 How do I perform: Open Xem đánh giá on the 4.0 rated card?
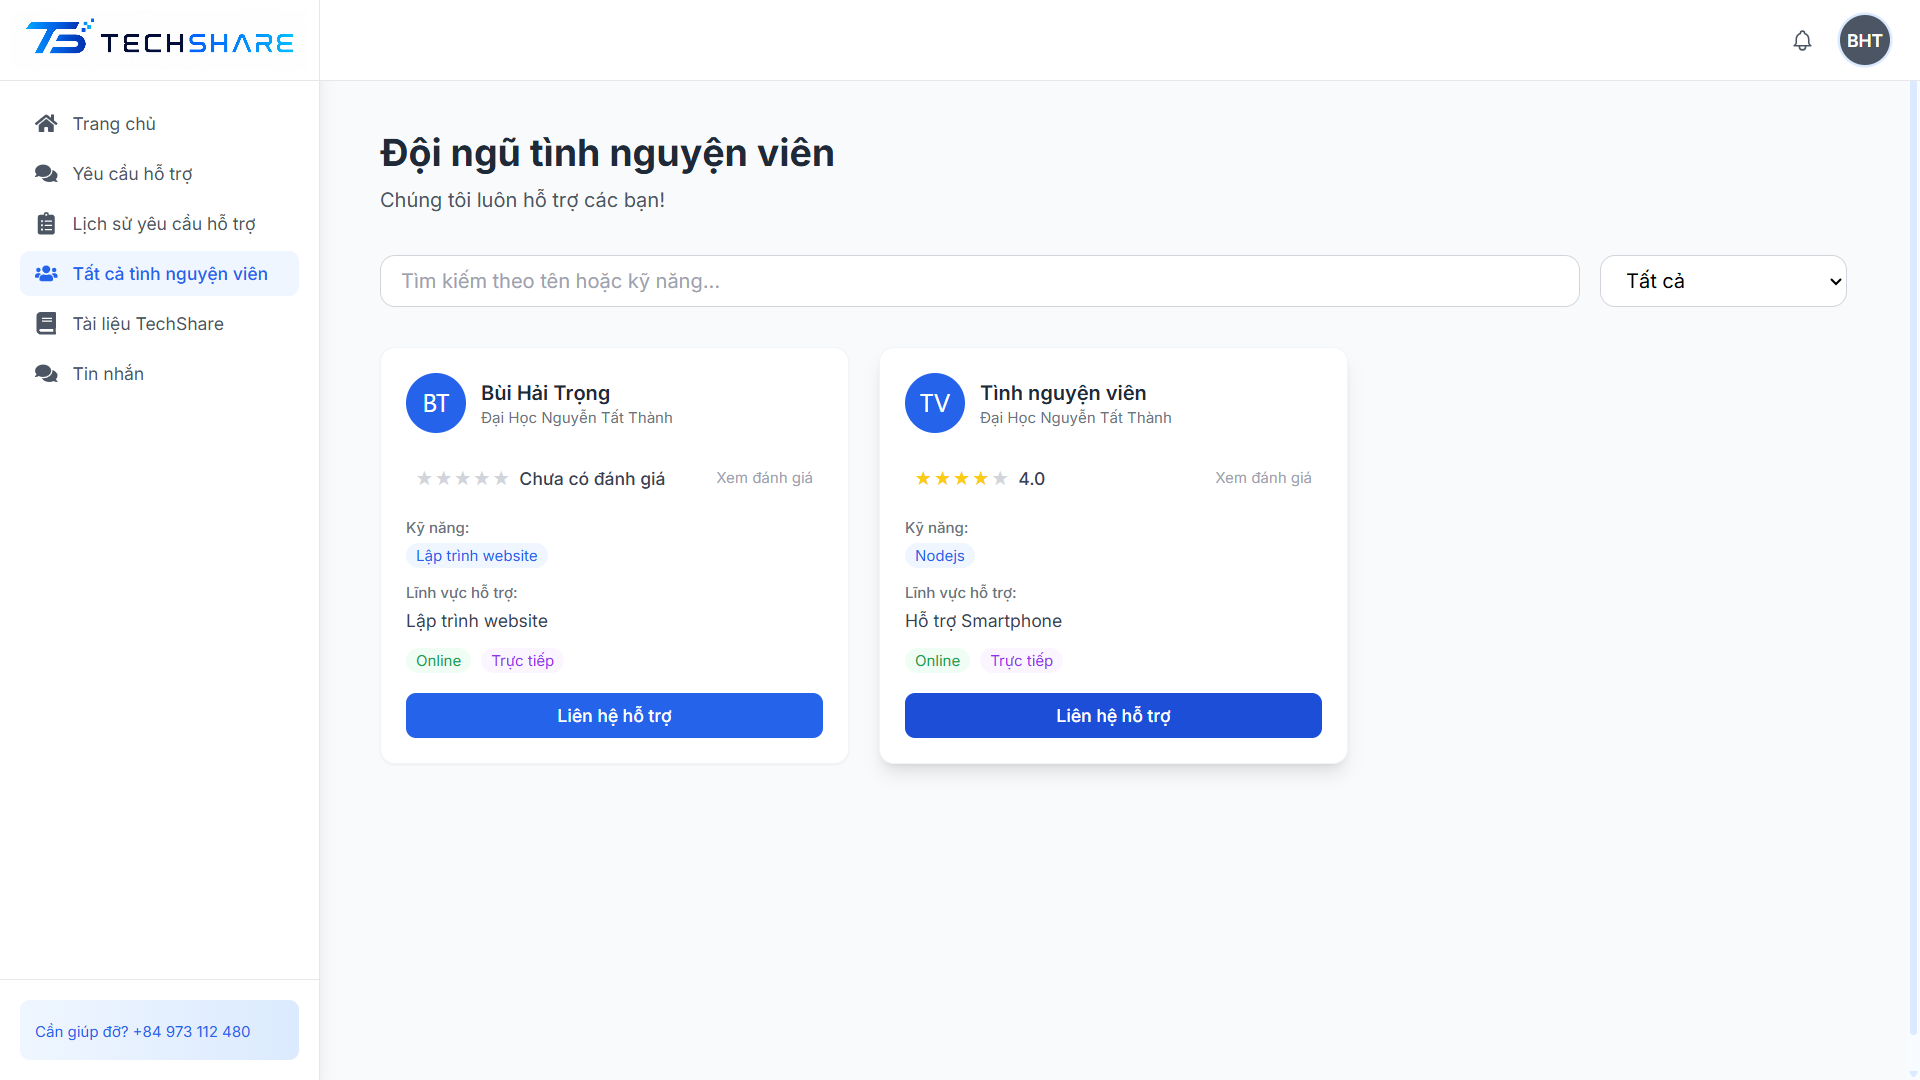click(x=1263, y=478)
